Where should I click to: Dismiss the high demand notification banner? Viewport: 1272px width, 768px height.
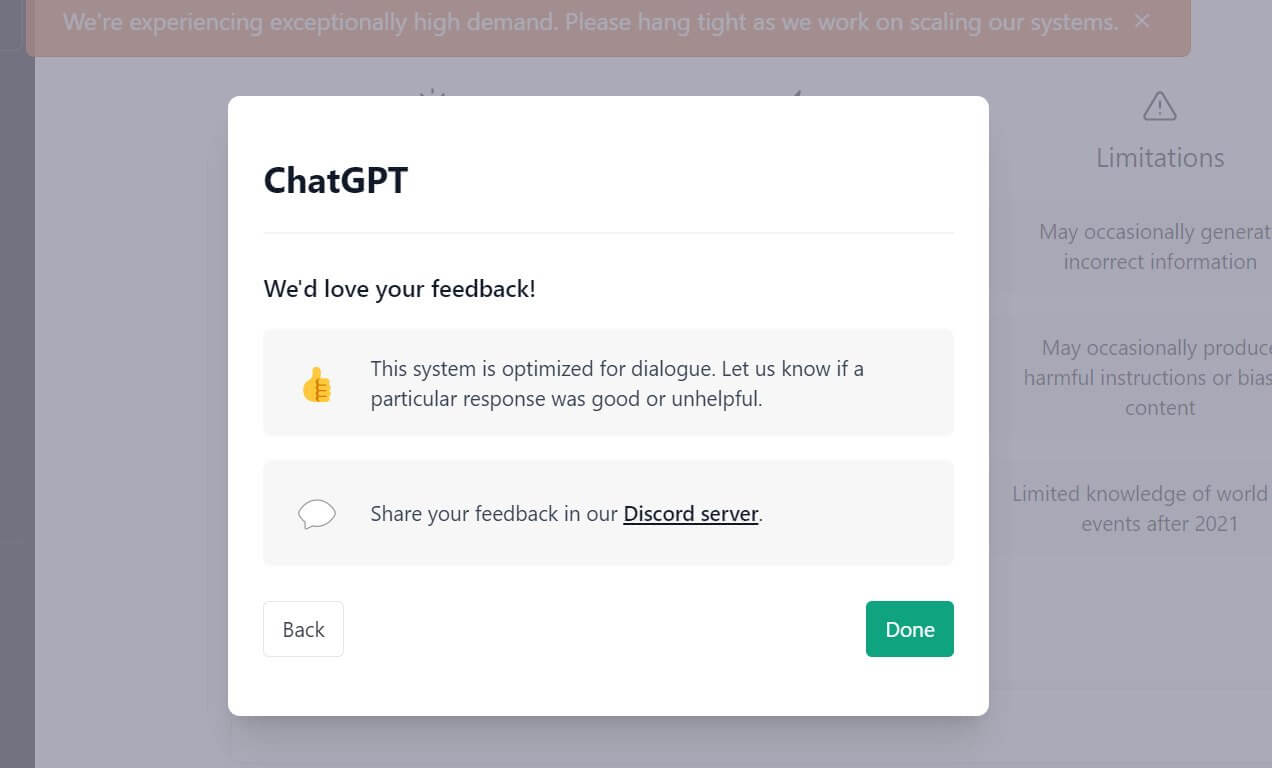tap(1142, 21)
